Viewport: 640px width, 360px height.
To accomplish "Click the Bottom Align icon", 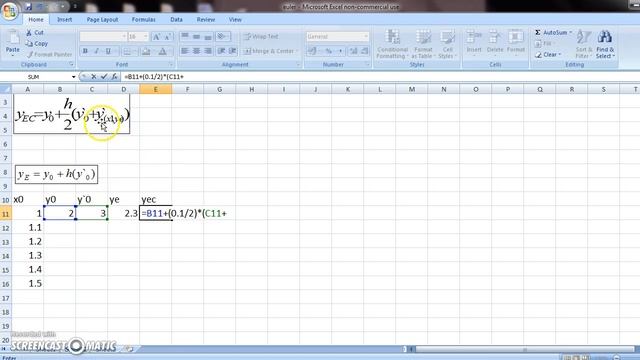I will point(208,36).
